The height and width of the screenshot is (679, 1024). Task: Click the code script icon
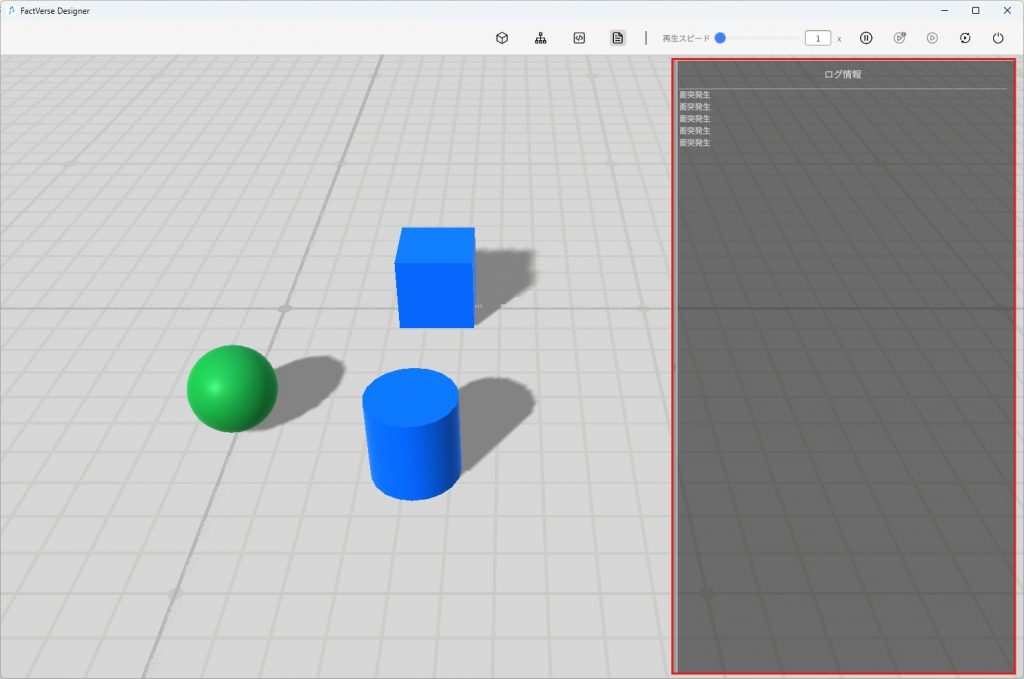point(579,38)
